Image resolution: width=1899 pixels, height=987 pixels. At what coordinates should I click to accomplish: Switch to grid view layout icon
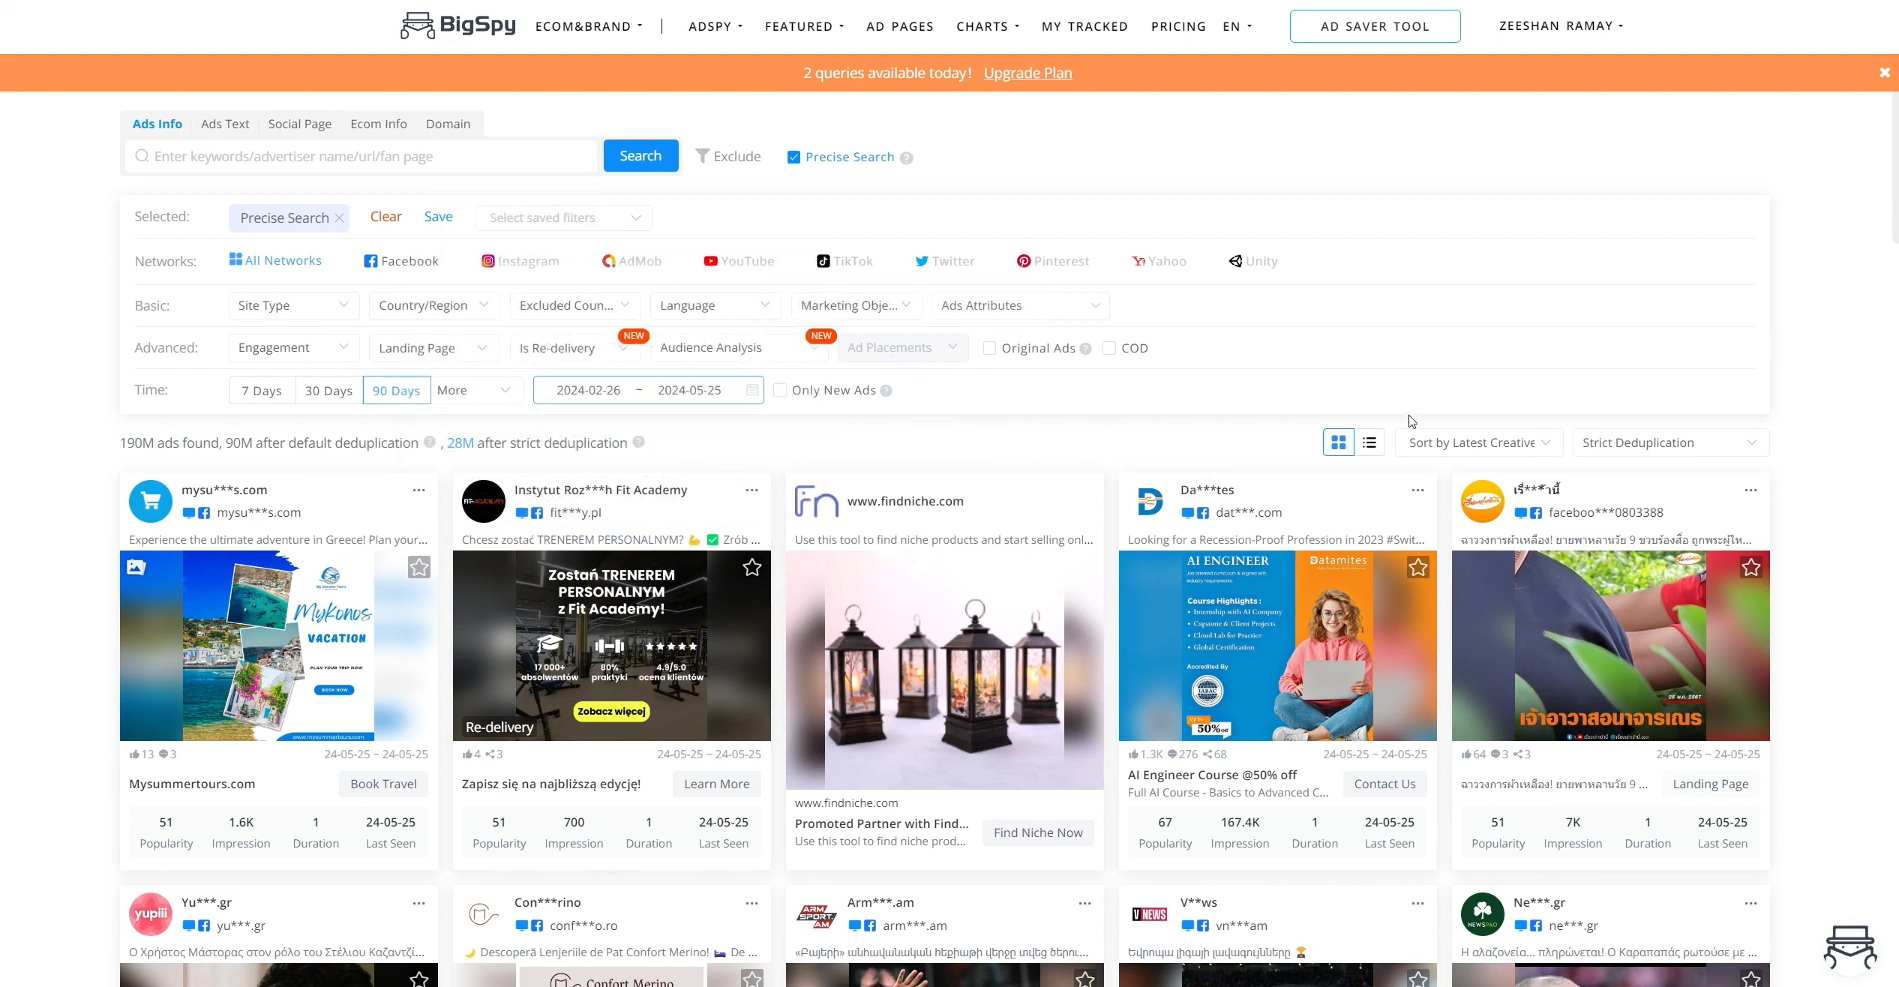1338,442
